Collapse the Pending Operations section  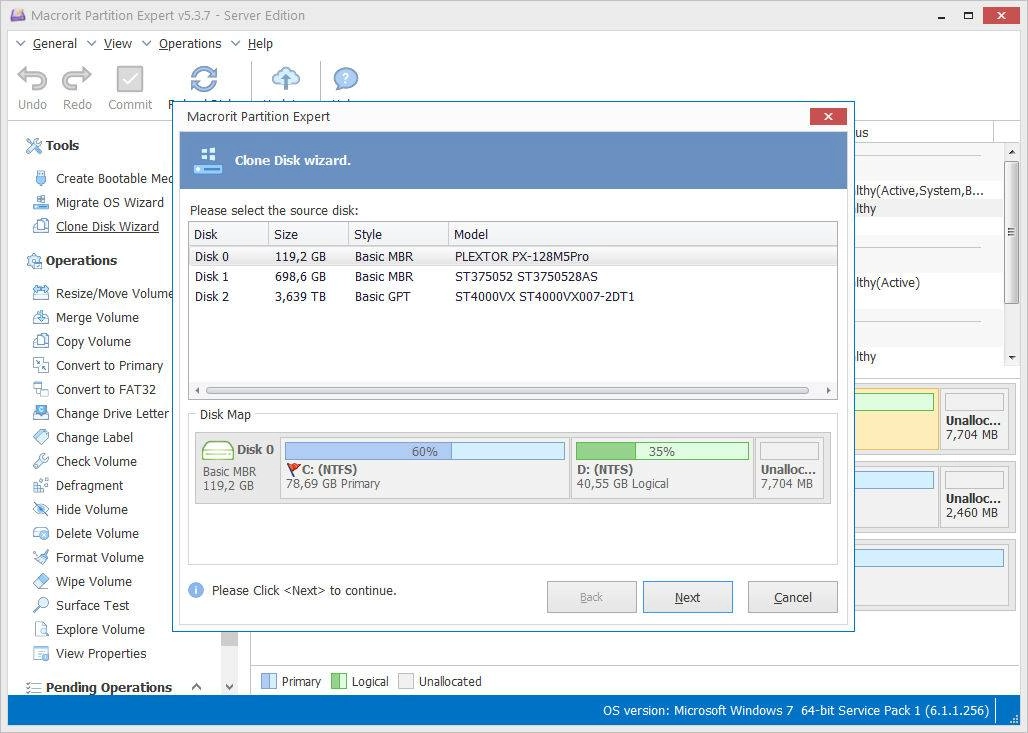pyautogui.click(x=196, y=686)
